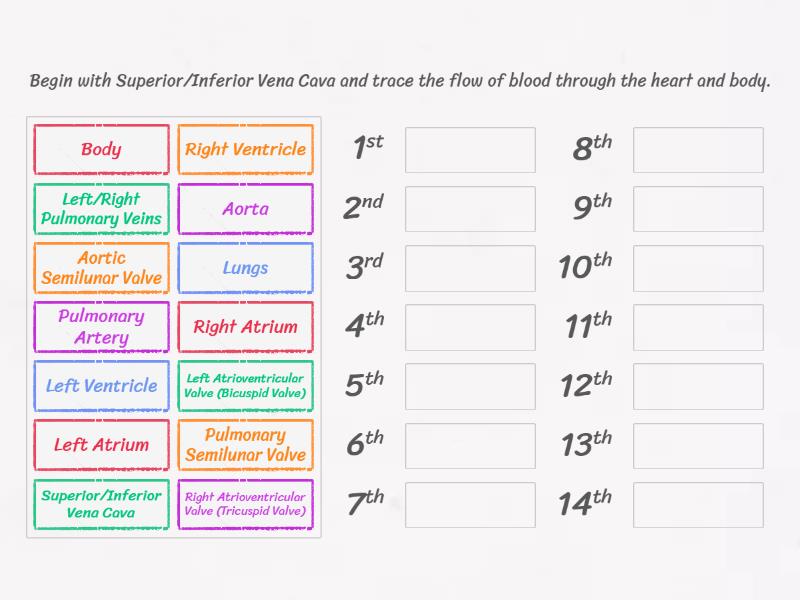
Task: Click the Aortic Semilunar Valve tile
Action: click(101, 268)
